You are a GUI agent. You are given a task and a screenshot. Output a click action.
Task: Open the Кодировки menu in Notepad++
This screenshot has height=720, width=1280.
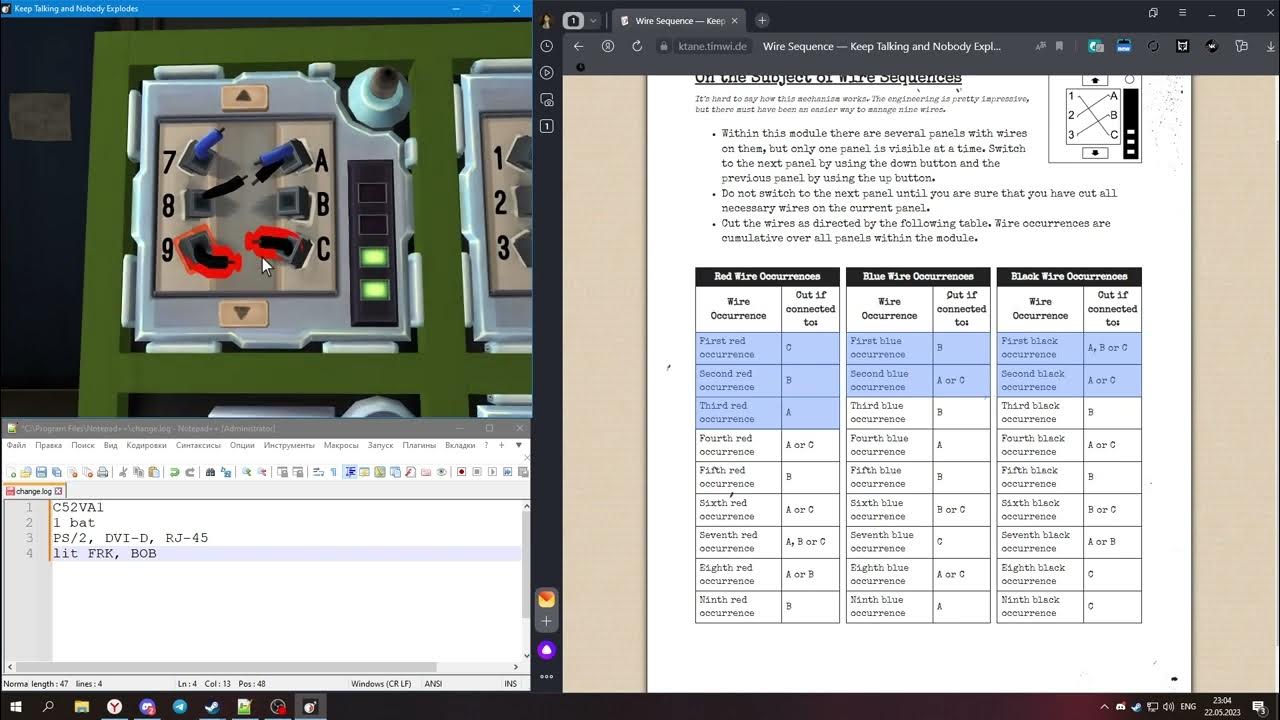tap(147, 445)
